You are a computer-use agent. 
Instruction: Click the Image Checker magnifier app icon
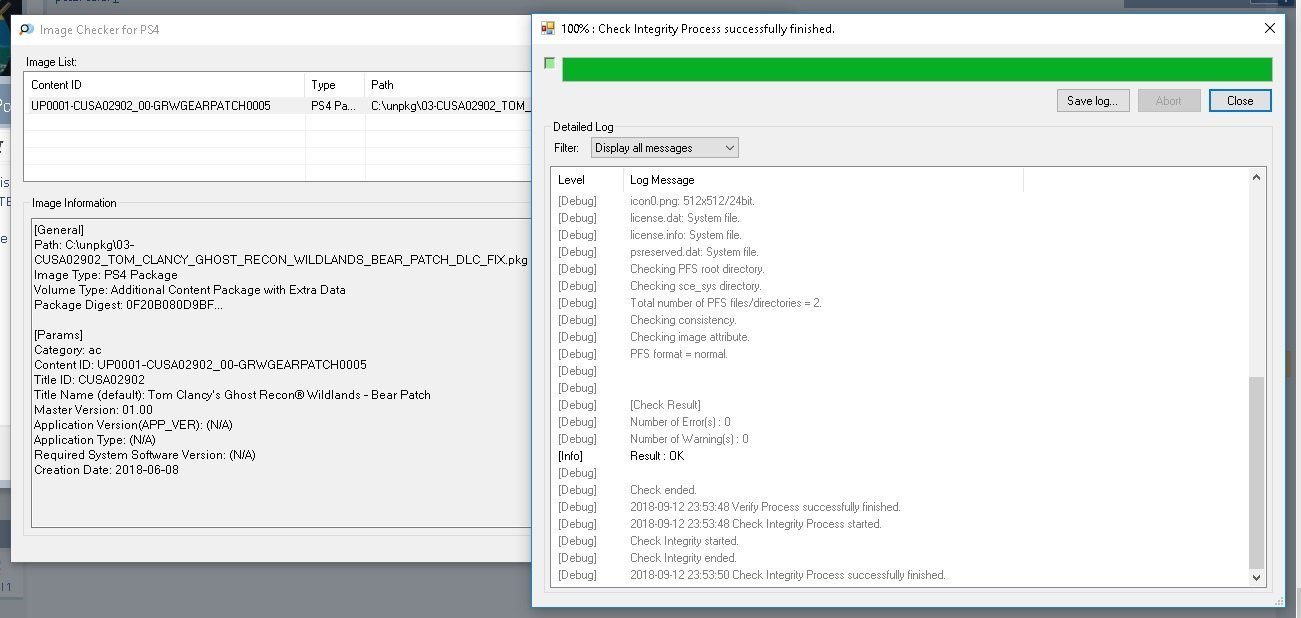(27, 29)
